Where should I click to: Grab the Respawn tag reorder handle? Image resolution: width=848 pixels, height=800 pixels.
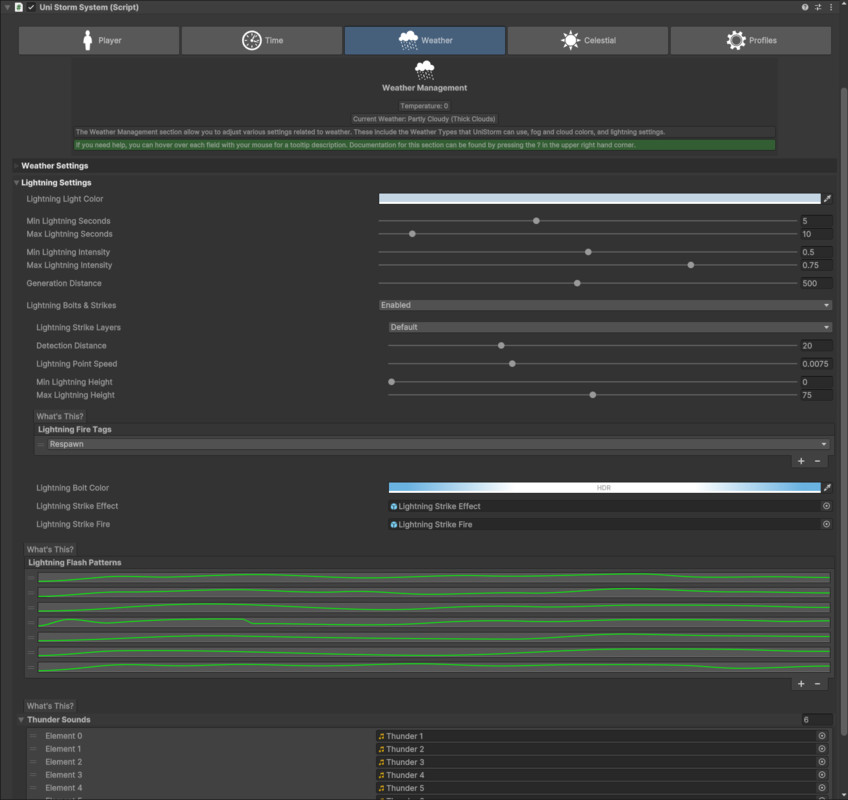coord(41,444)
